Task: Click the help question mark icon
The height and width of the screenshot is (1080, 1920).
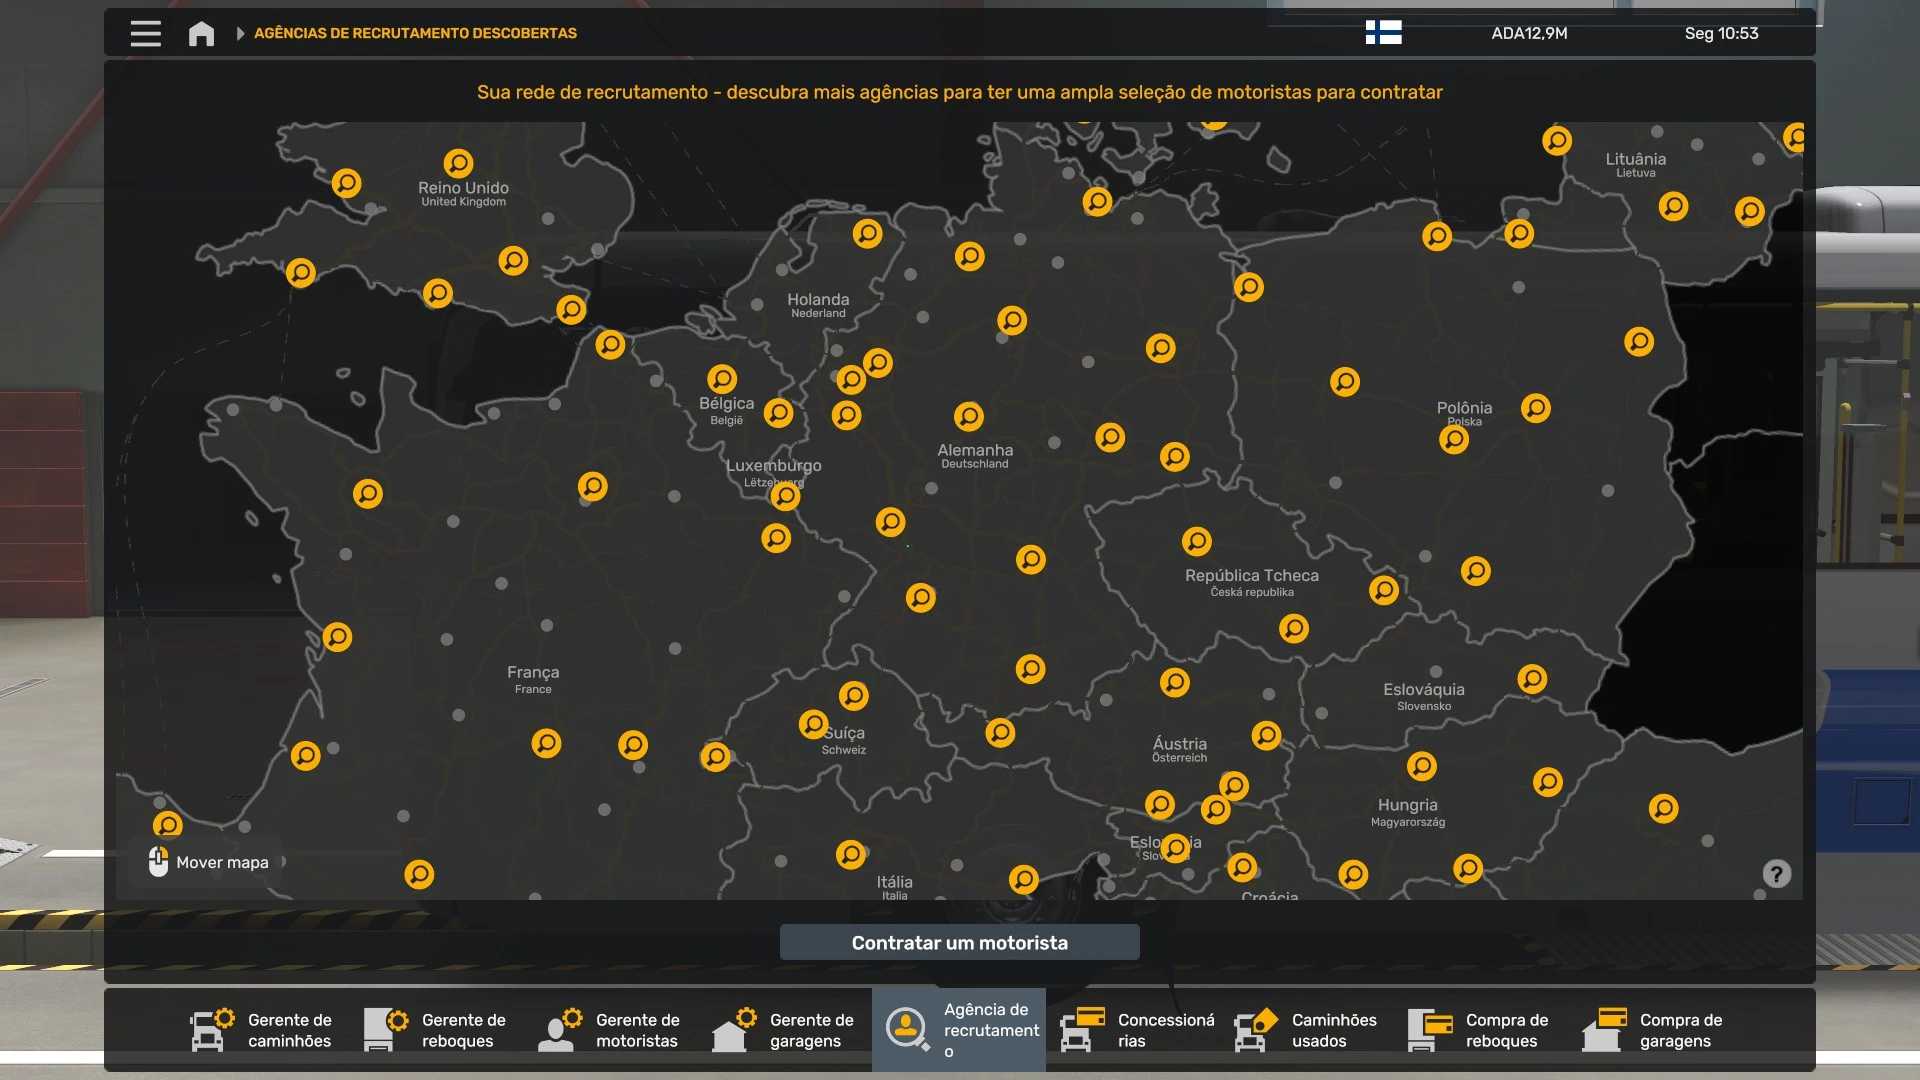Action: [1776, 874]
